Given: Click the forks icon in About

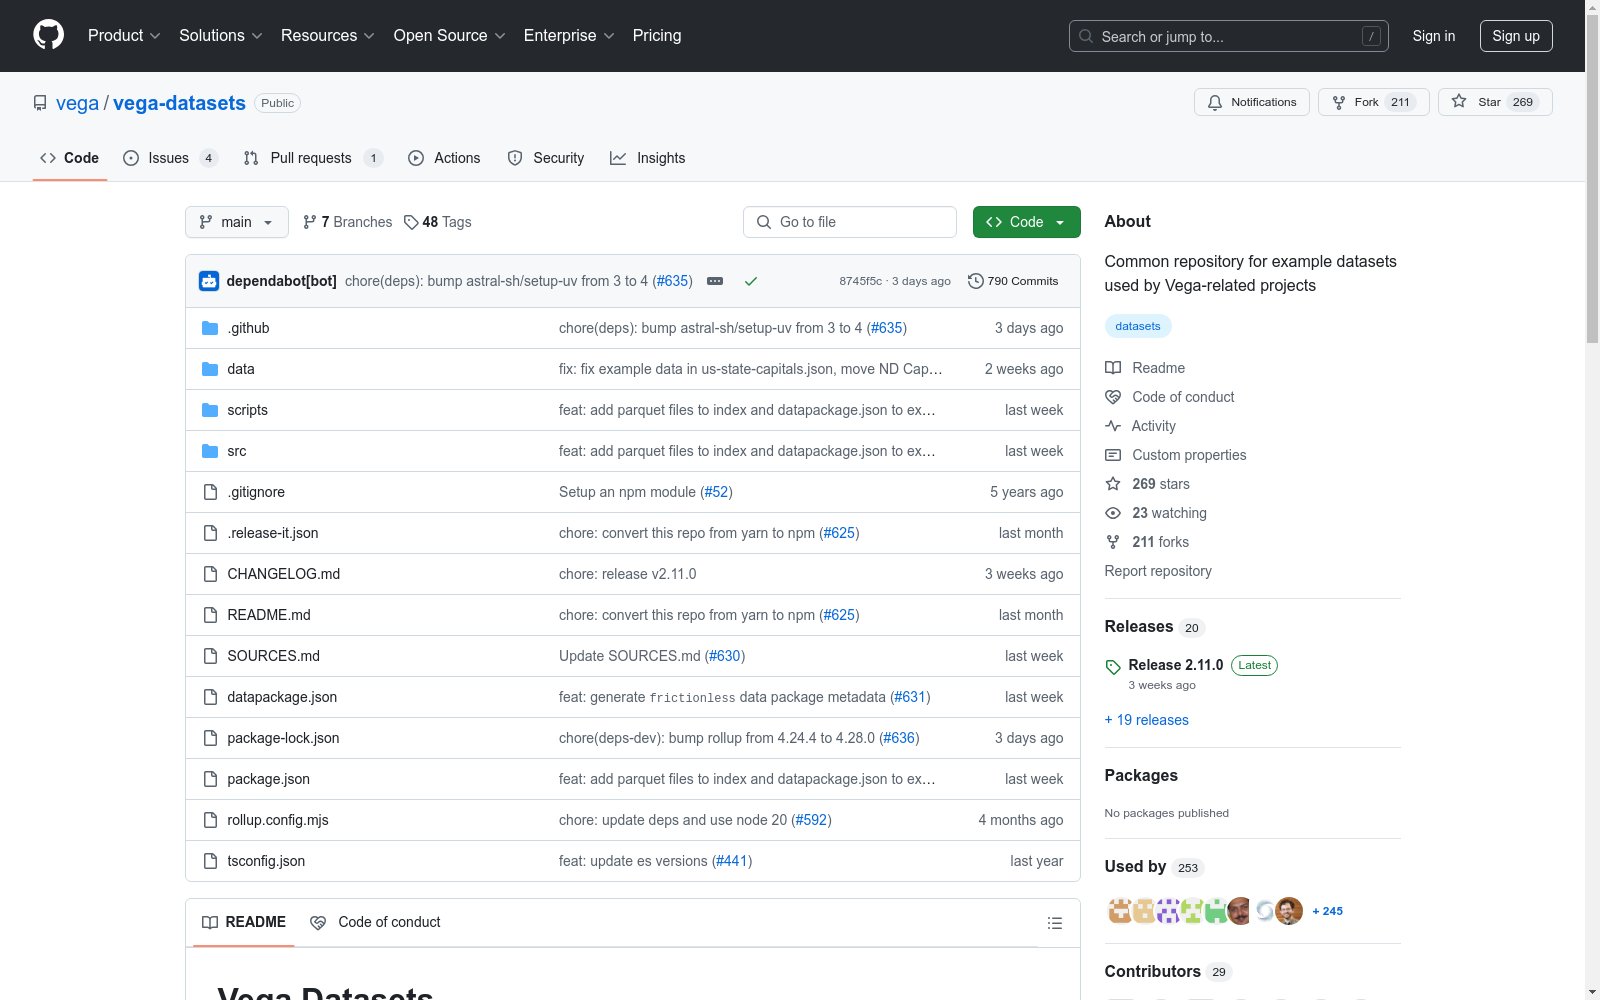Looking at the screenshot, I should click(x=1113, y=542).
